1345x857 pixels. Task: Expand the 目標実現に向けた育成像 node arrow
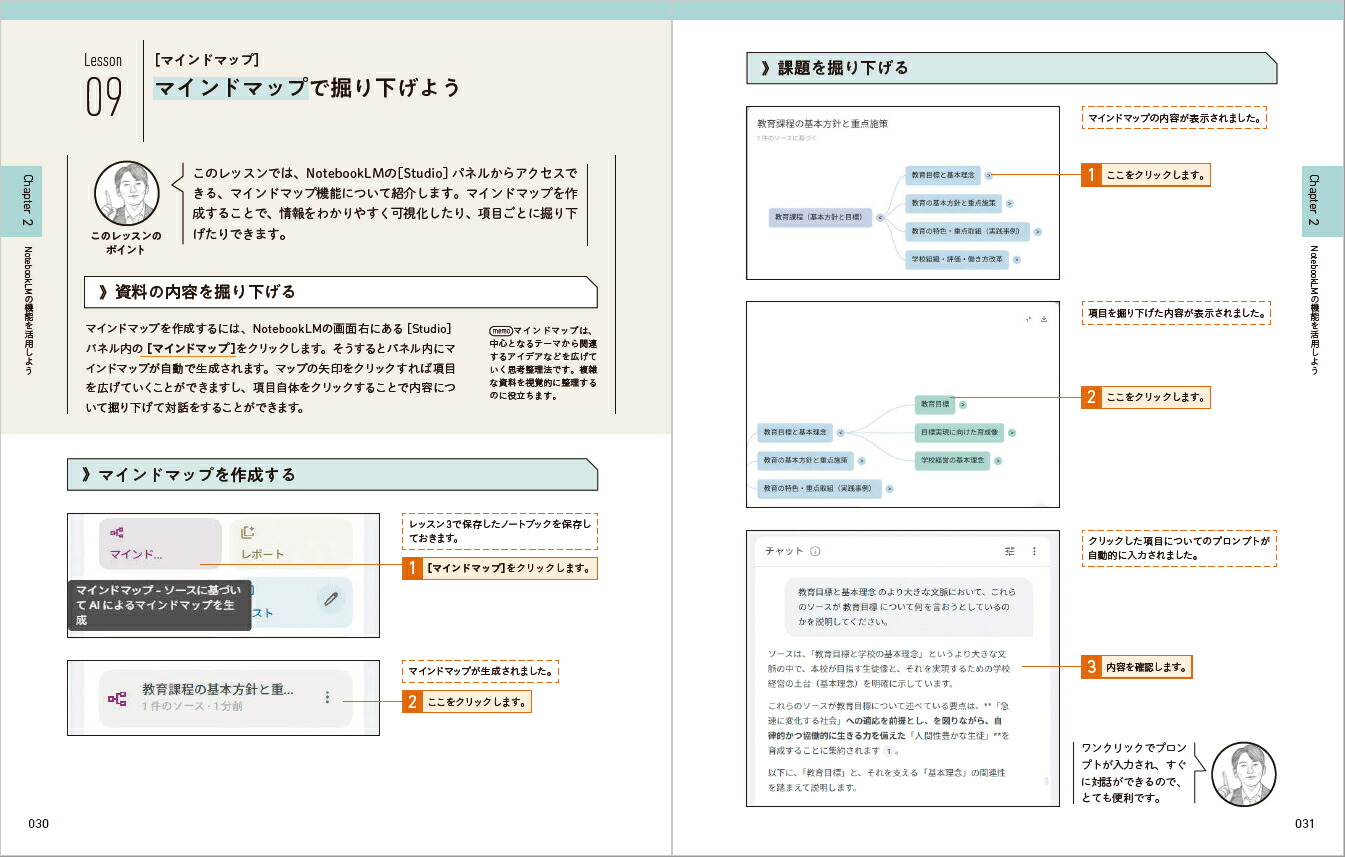(1012, 433)
